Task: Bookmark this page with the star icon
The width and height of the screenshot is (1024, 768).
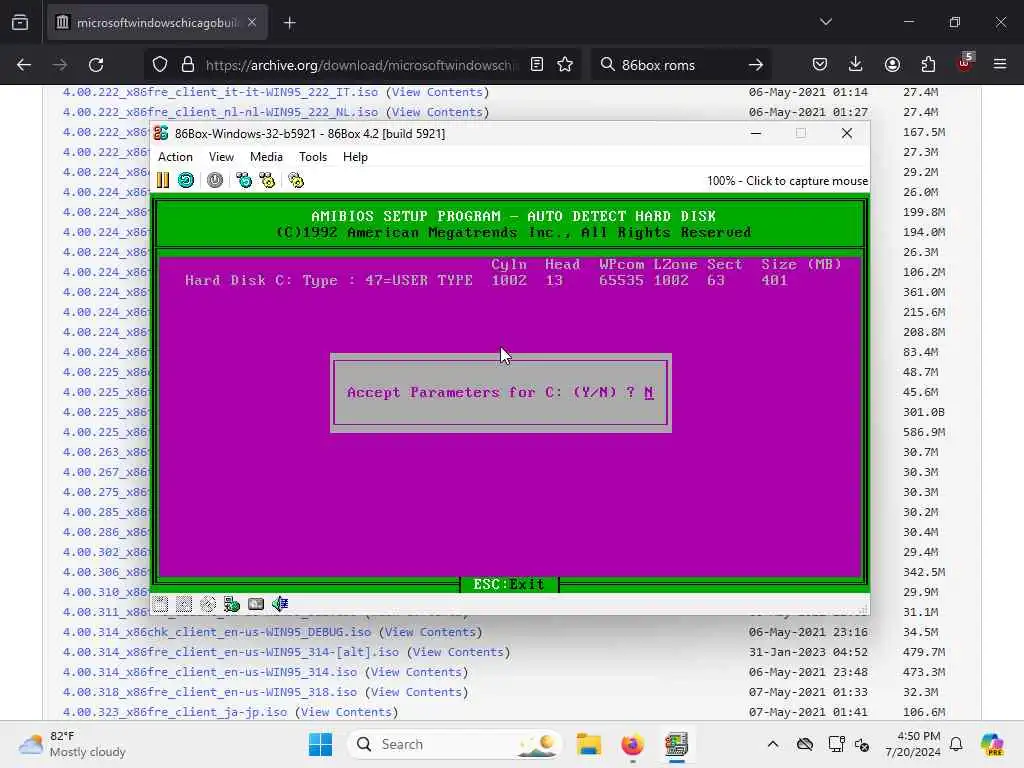Action: click(565, 65)
